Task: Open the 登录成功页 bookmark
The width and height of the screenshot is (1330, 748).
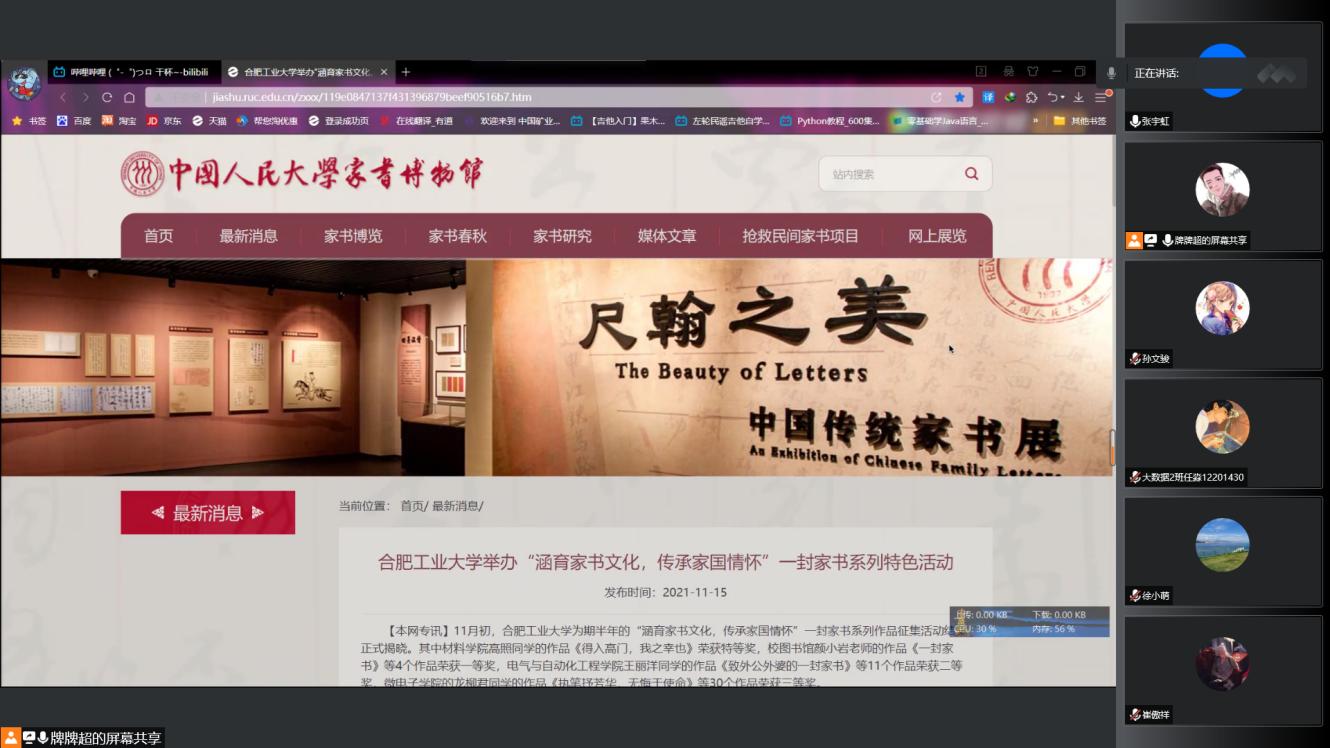Action: pos(338,121)
